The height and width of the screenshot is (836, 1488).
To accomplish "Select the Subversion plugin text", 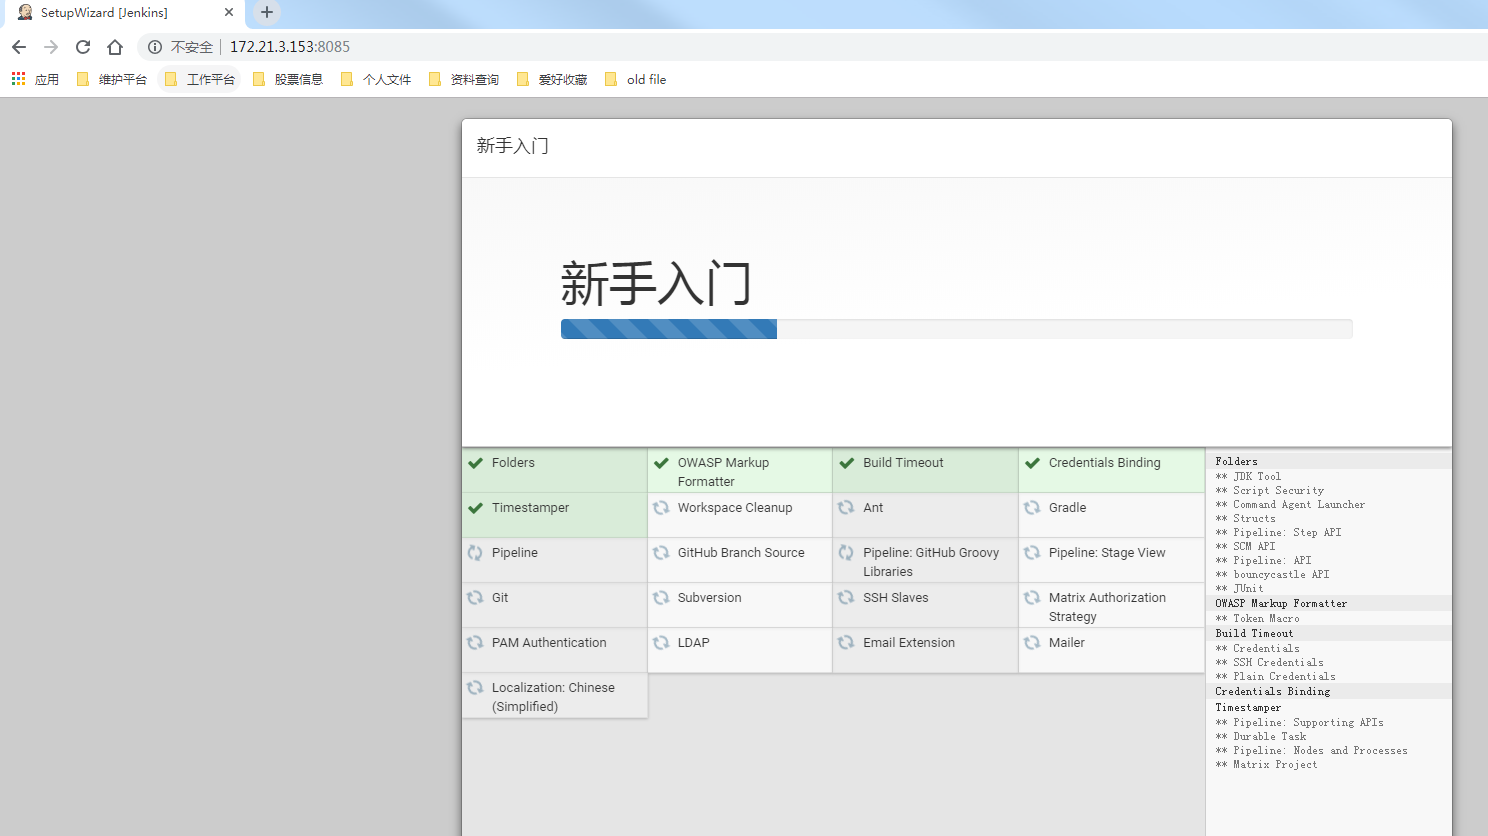I will (x=709, y=598).
